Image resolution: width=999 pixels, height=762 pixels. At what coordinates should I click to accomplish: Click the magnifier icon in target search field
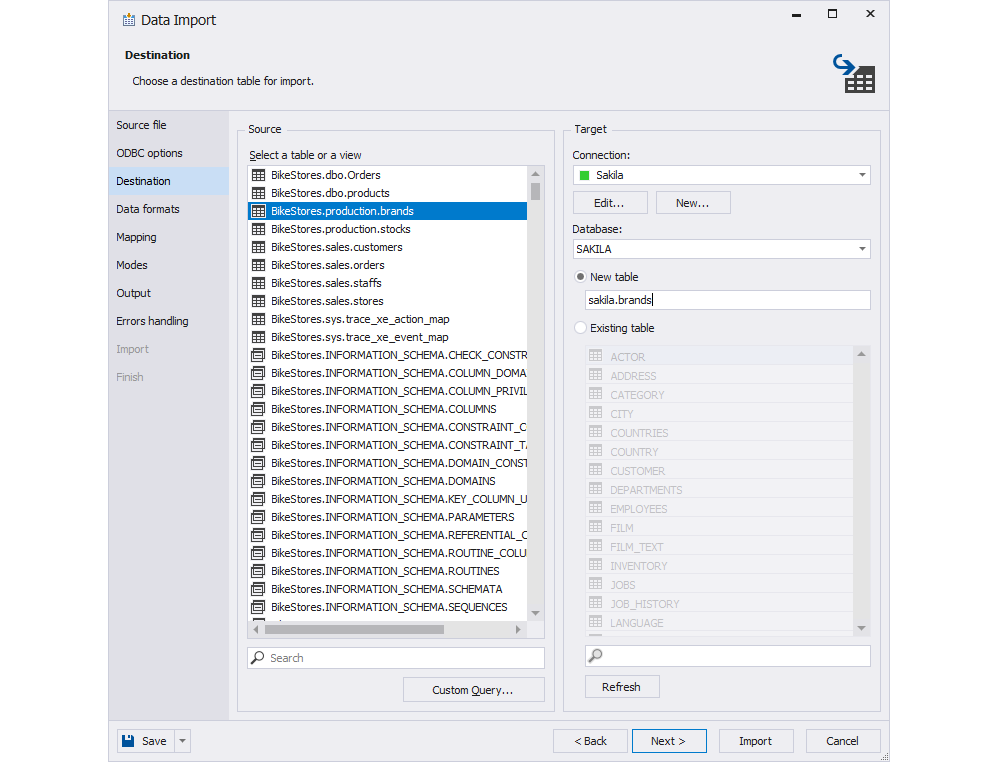[596, 656]
